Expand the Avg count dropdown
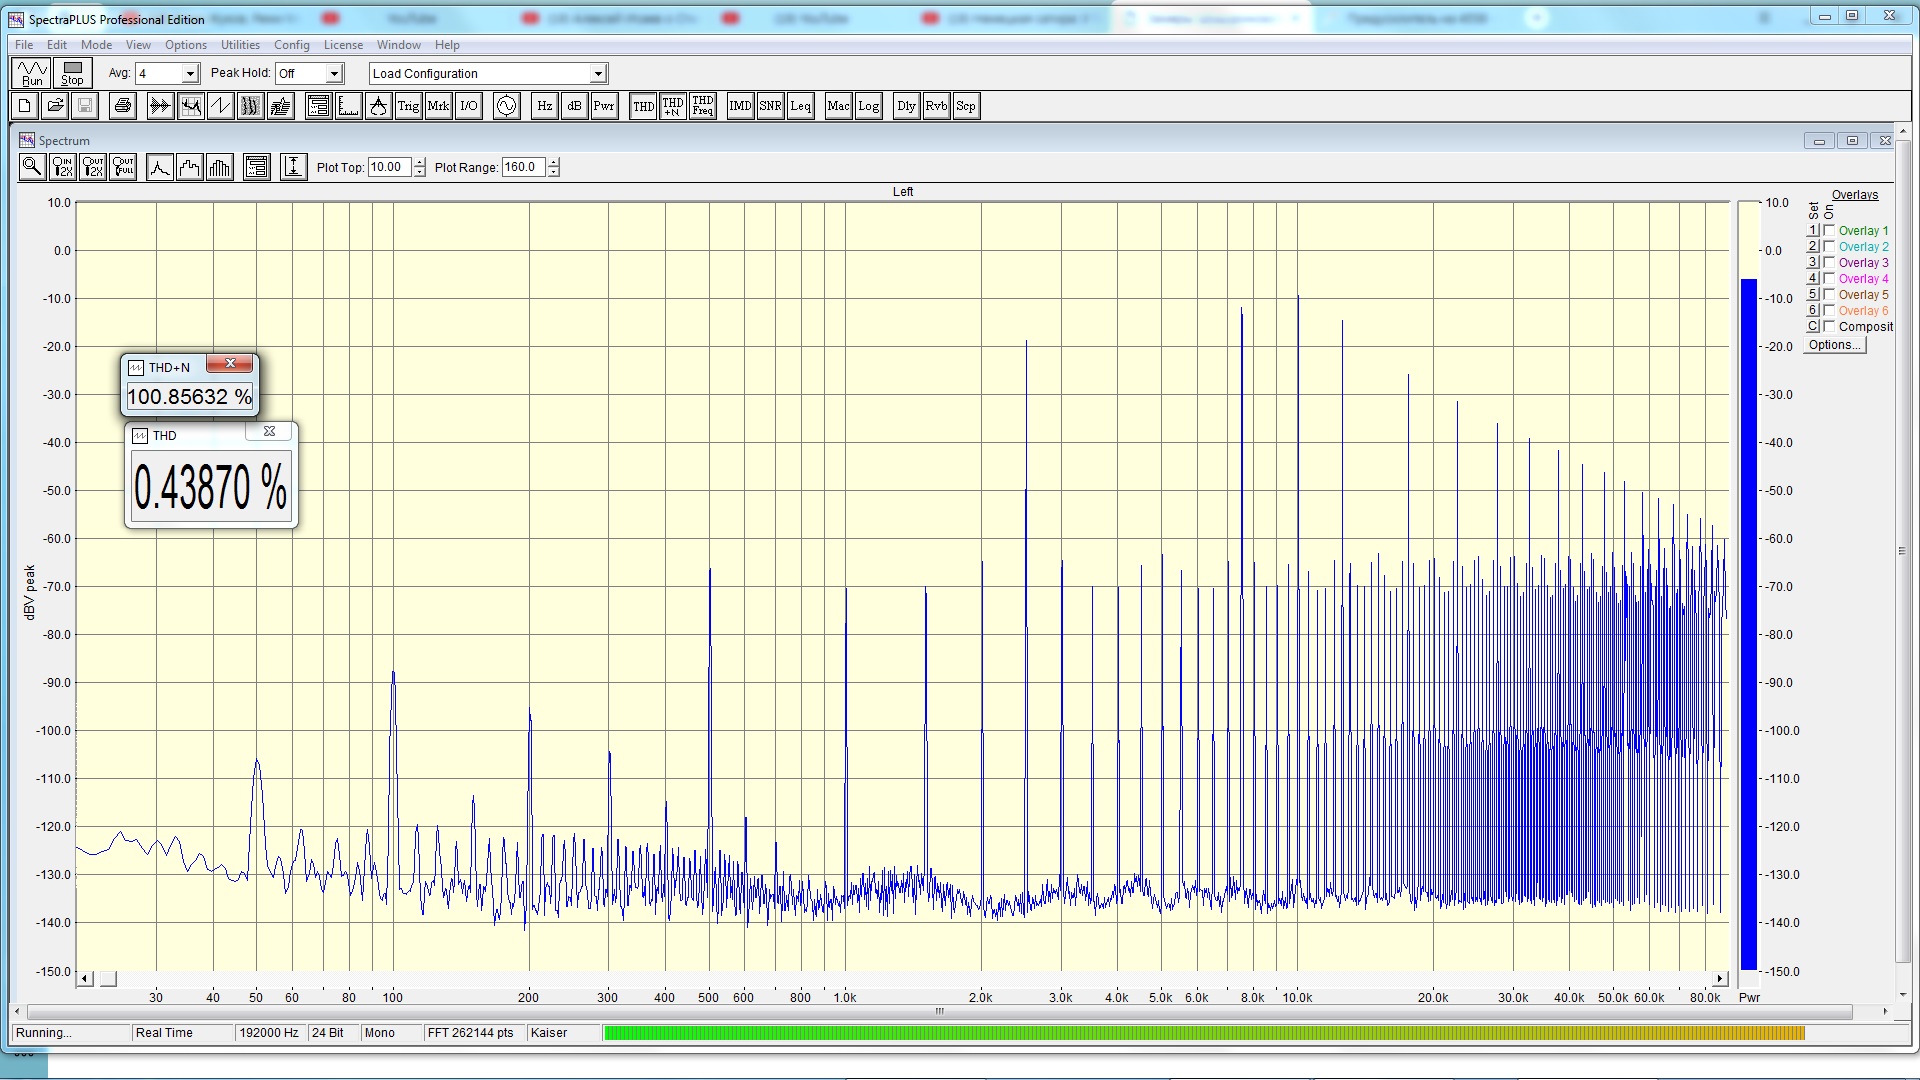This screenshot has width=1920, height=1080. pyautogui.click(x=190, y=74)
